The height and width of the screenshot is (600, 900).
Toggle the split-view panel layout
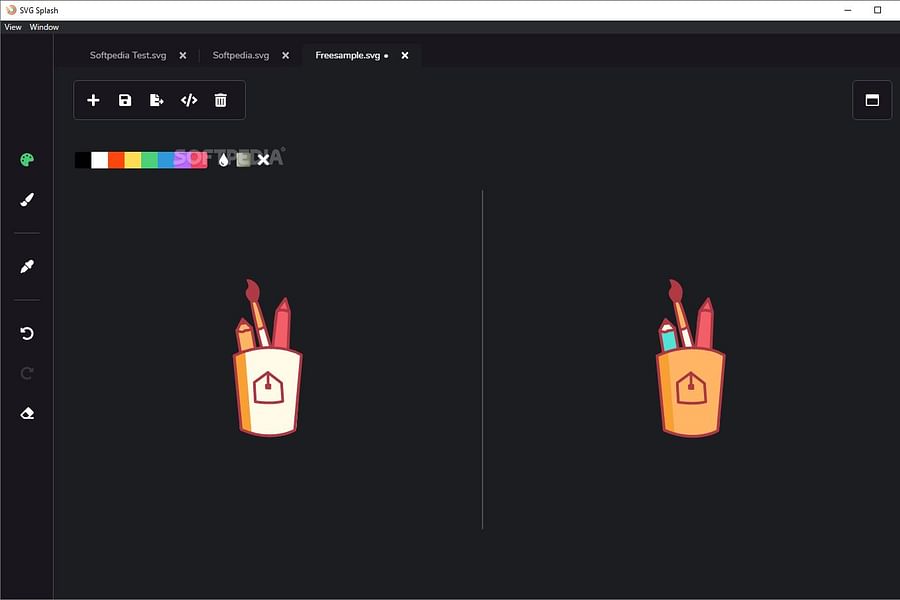pos(871,100)
